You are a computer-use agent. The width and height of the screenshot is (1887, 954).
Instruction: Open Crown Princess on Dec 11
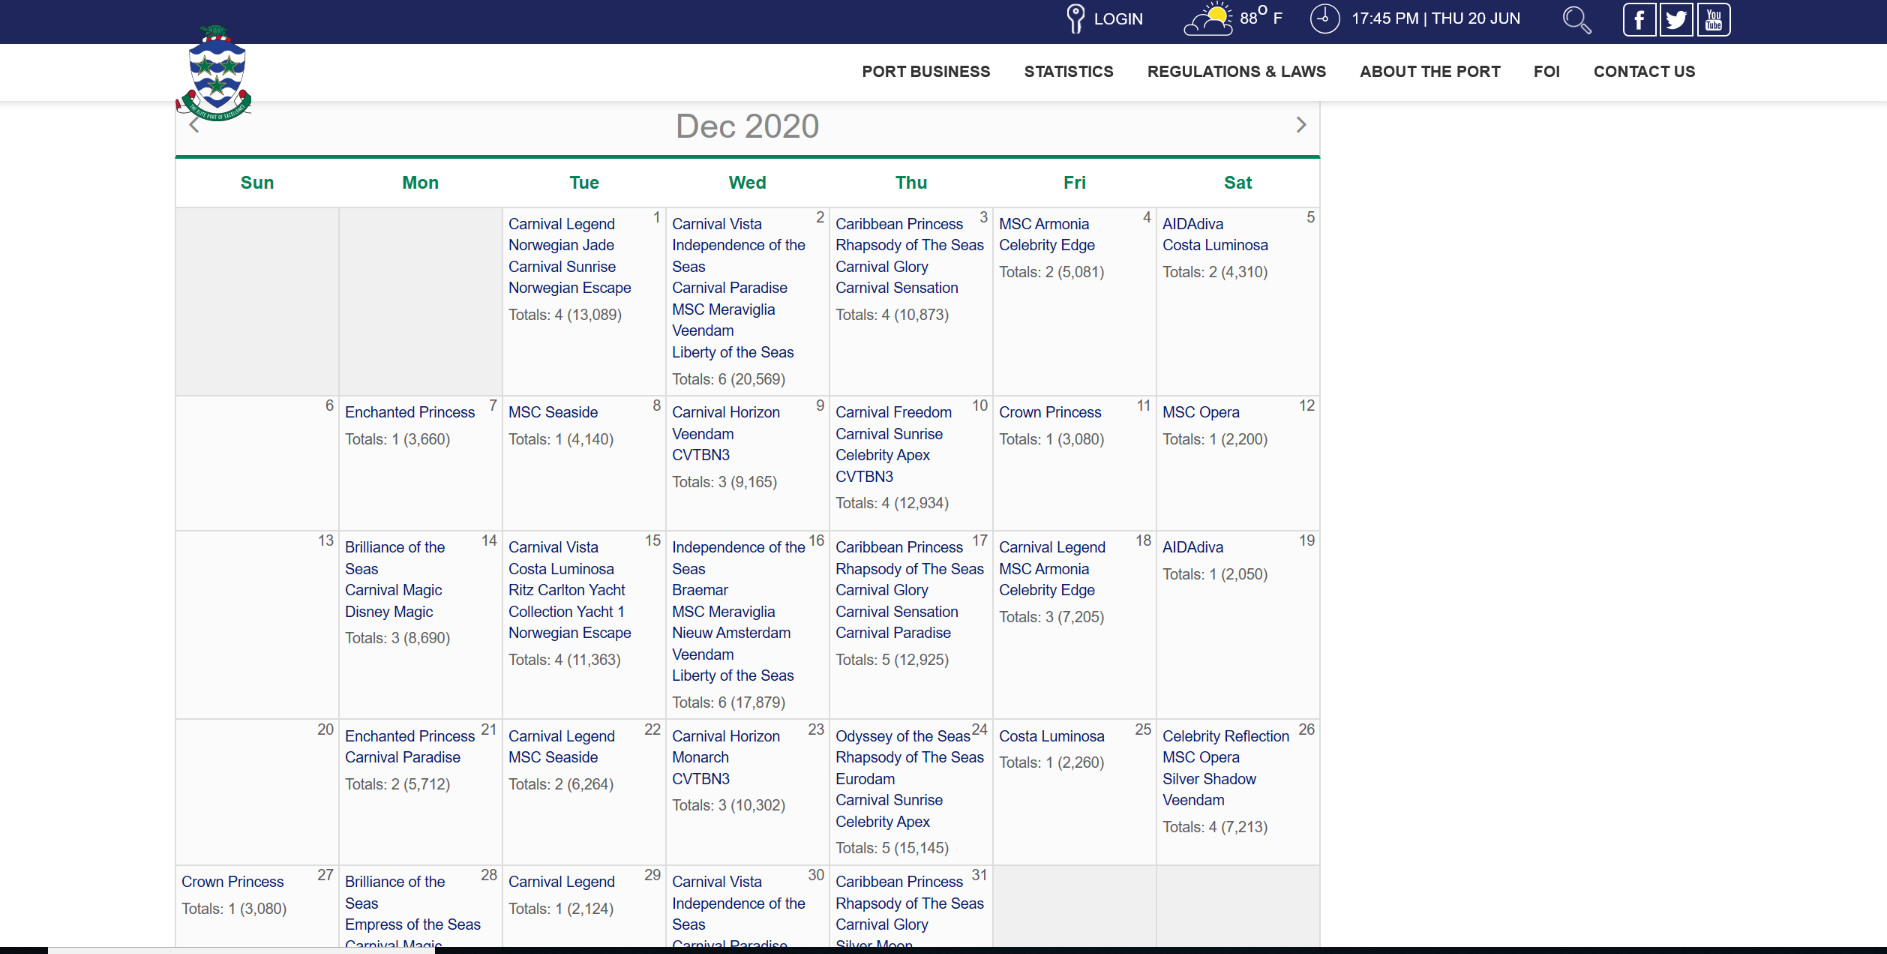click(1050, 412)
